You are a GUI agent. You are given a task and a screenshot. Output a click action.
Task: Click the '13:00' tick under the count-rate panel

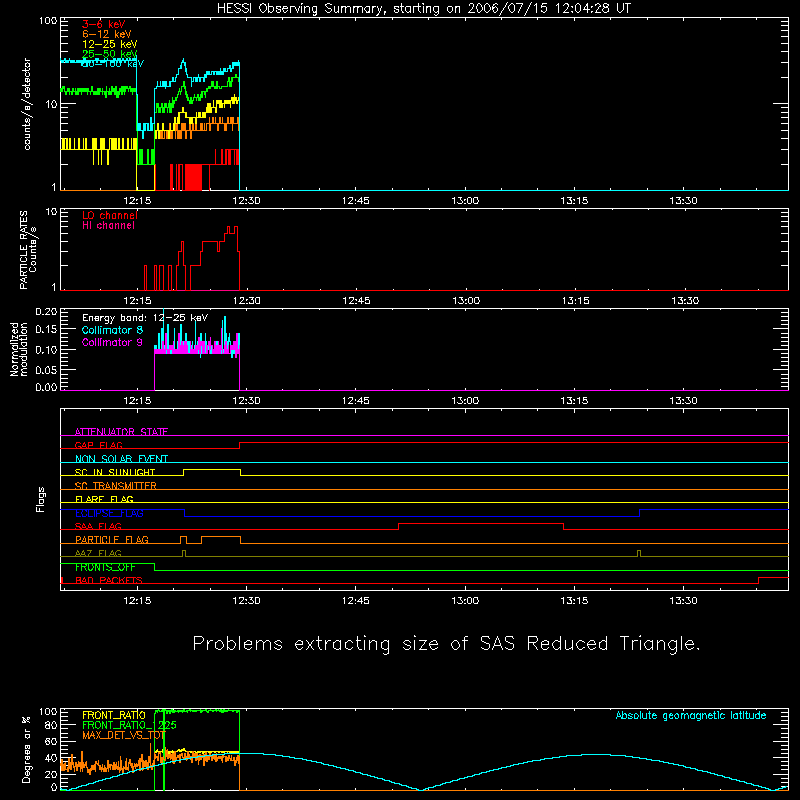(465, 201)
